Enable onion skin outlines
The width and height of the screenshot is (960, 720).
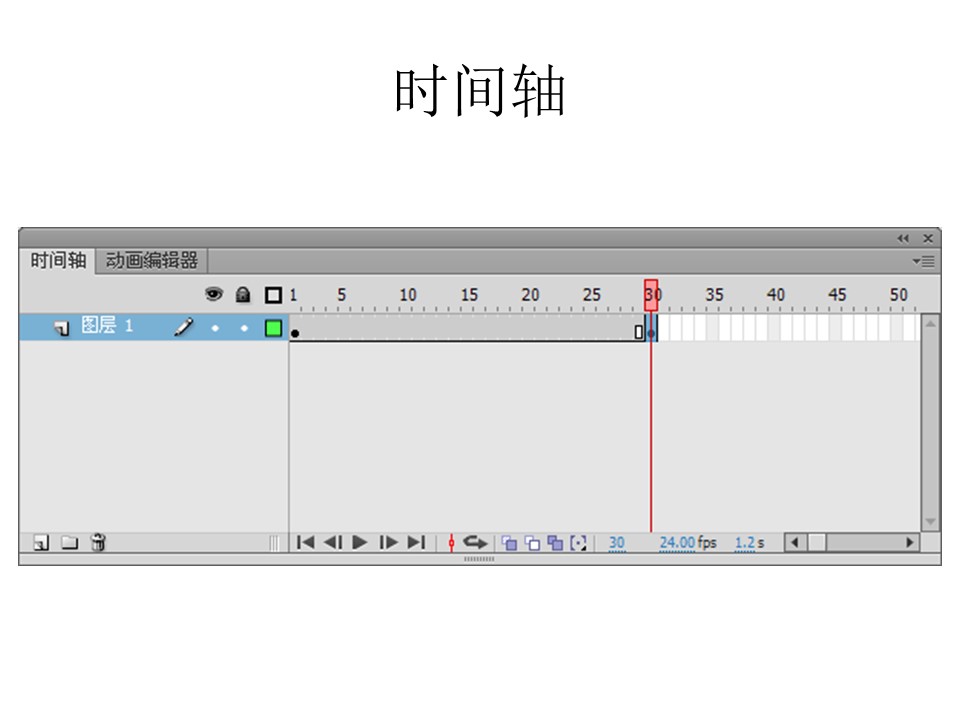(532, 543)
